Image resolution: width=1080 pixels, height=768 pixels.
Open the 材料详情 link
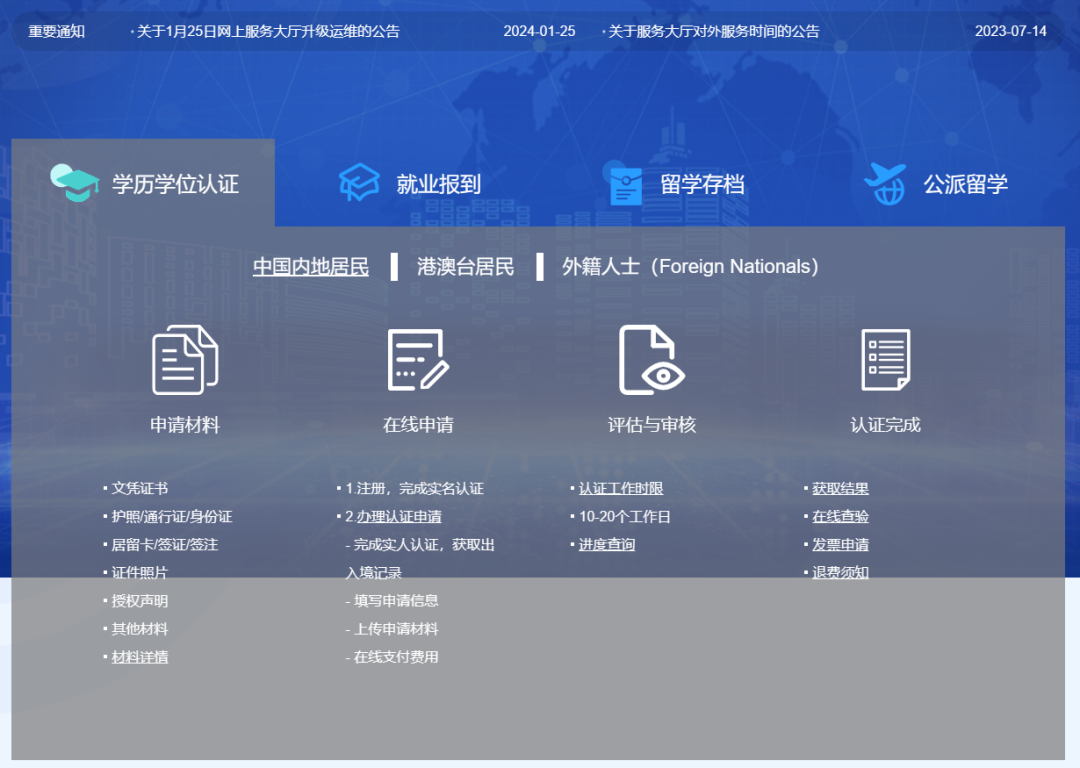140,657
